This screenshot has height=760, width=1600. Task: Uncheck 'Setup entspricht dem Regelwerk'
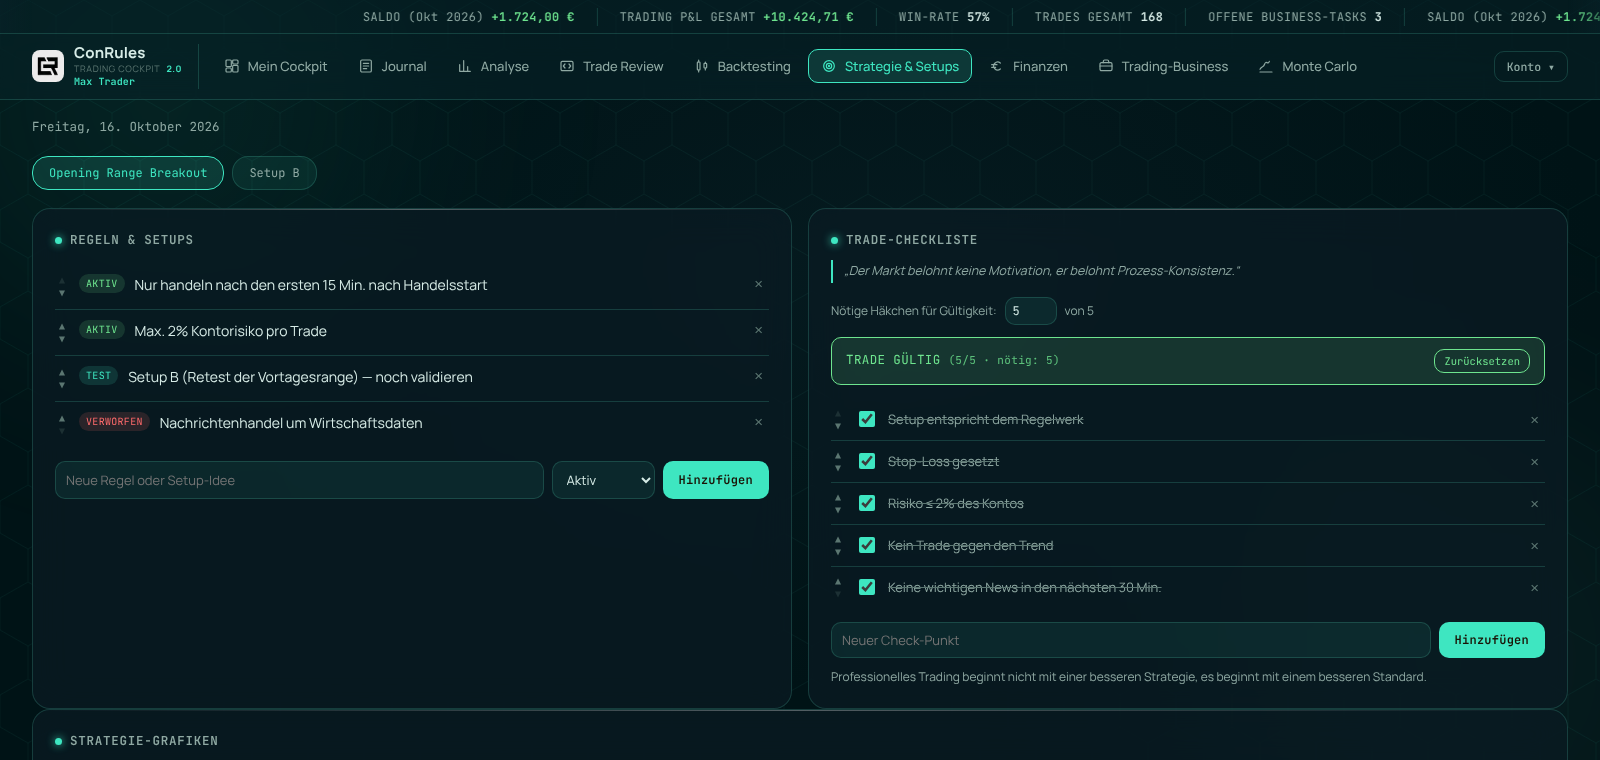point(867,419)
